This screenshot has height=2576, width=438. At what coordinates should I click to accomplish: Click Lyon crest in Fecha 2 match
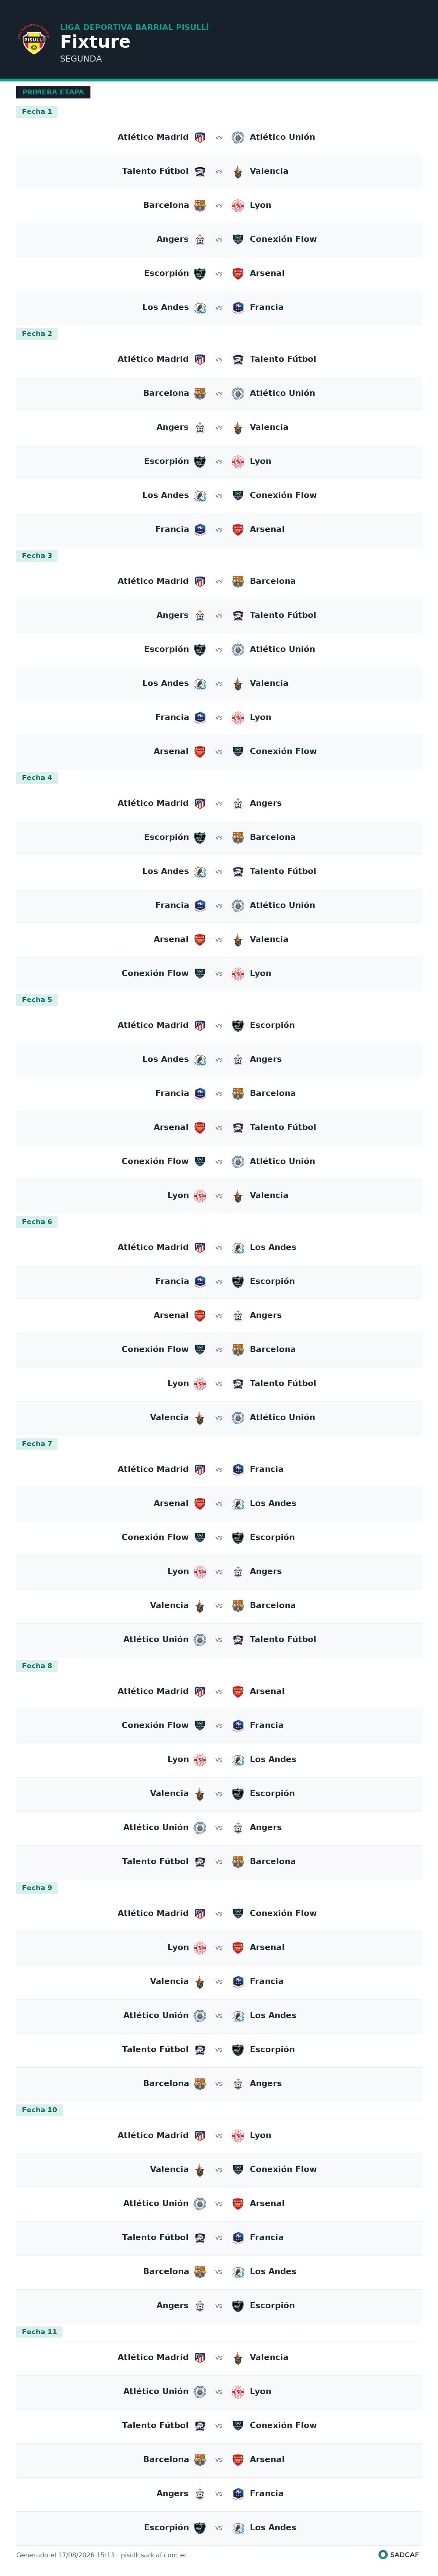tap(238, 461)
